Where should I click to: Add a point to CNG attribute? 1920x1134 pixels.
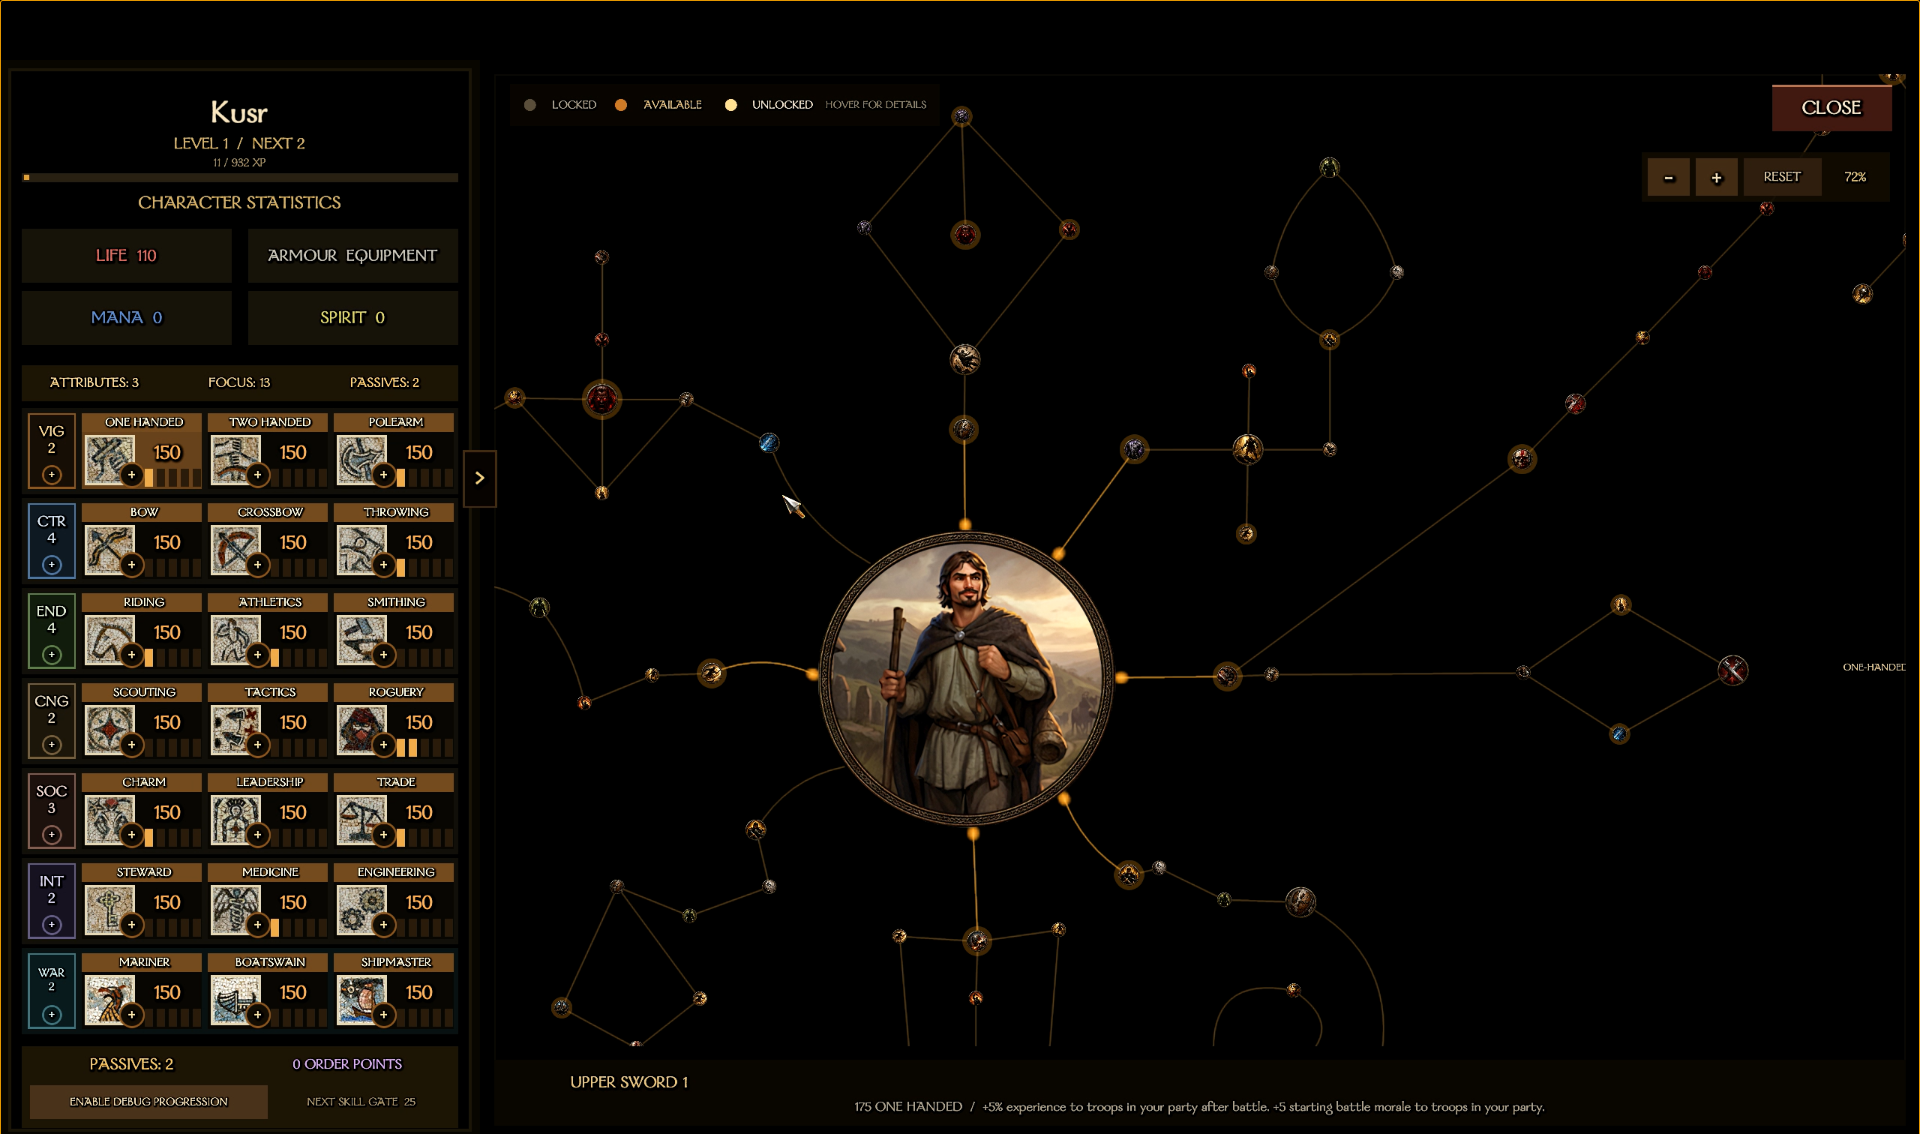coord(52,745)
